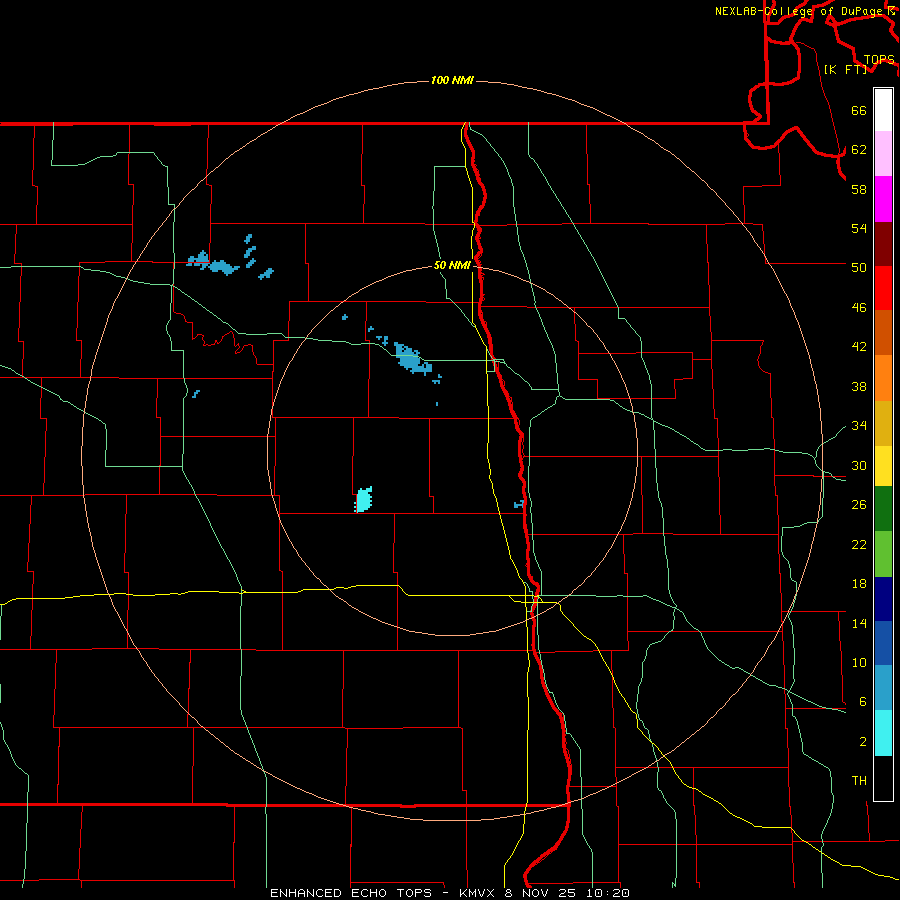Click the 66 value on the legend scale
The width and height of the screenshot is (900, 900).
click(x=859, y=111)
